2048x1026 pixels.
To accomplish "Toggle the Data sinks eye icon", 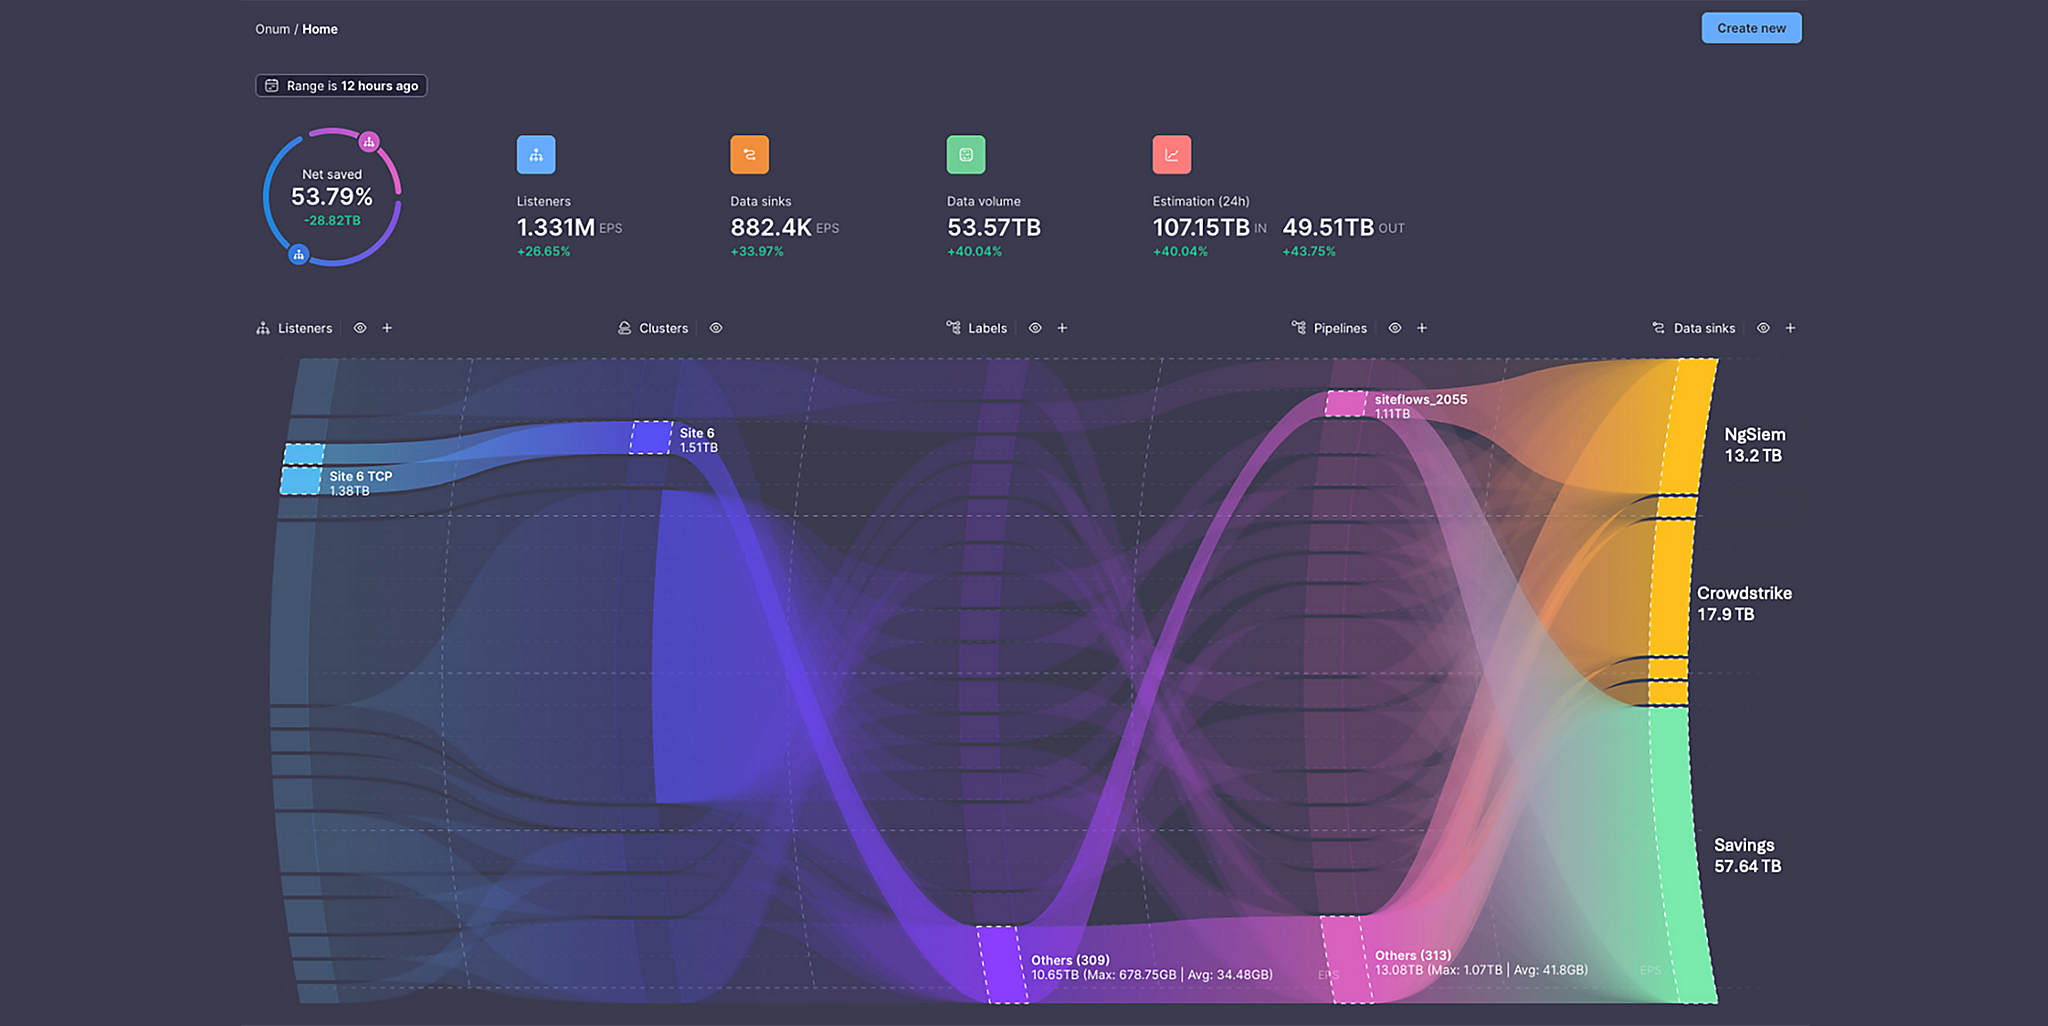I will pos(1763,328).
